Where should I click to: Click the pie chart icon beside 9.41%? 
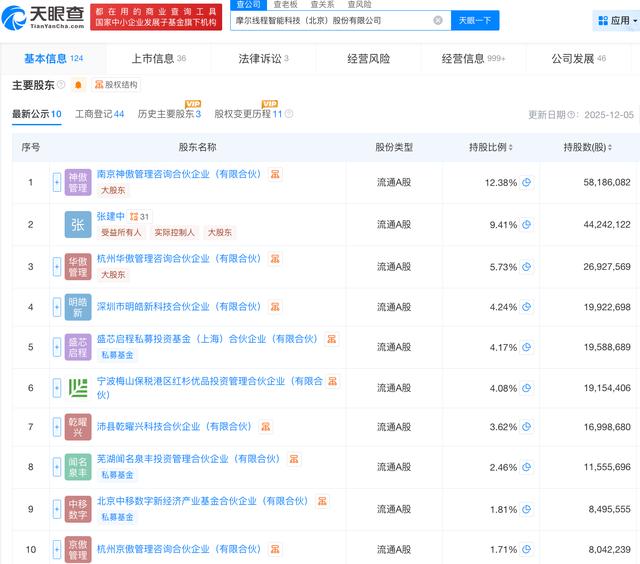point(526,225)
